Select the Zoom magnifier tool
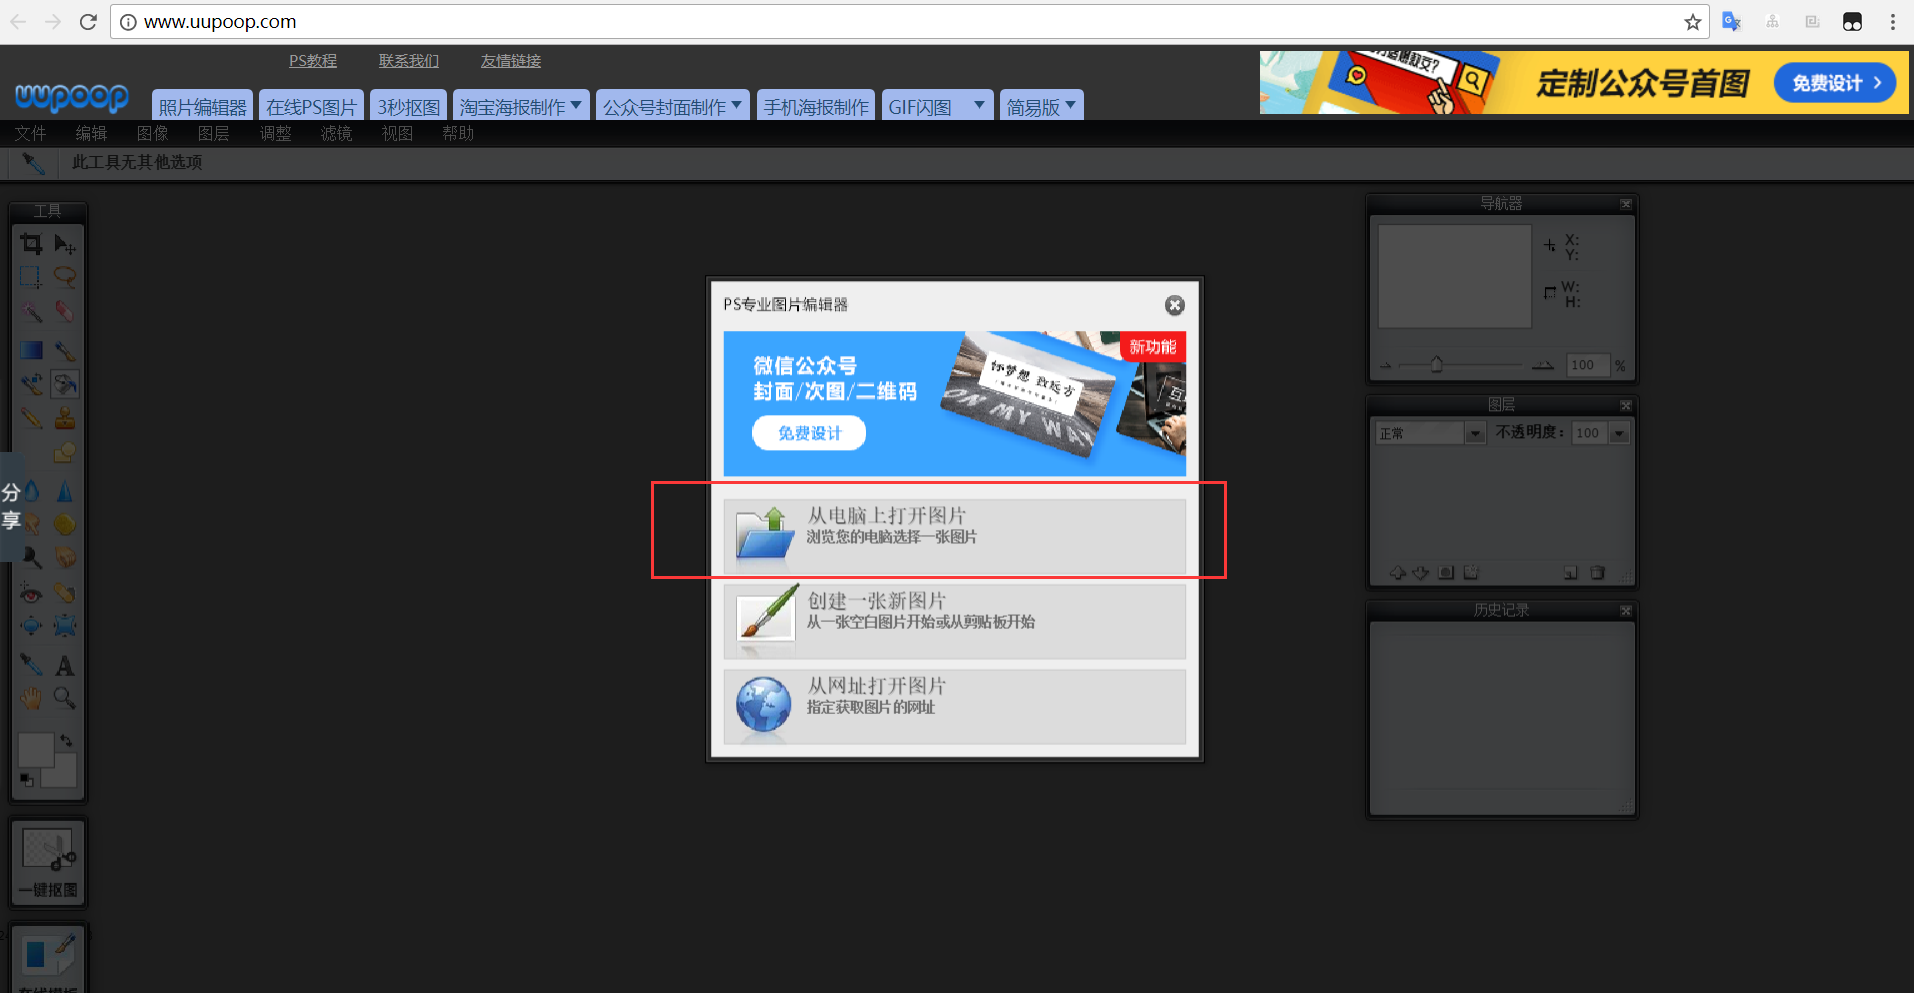 click(65, 698)
